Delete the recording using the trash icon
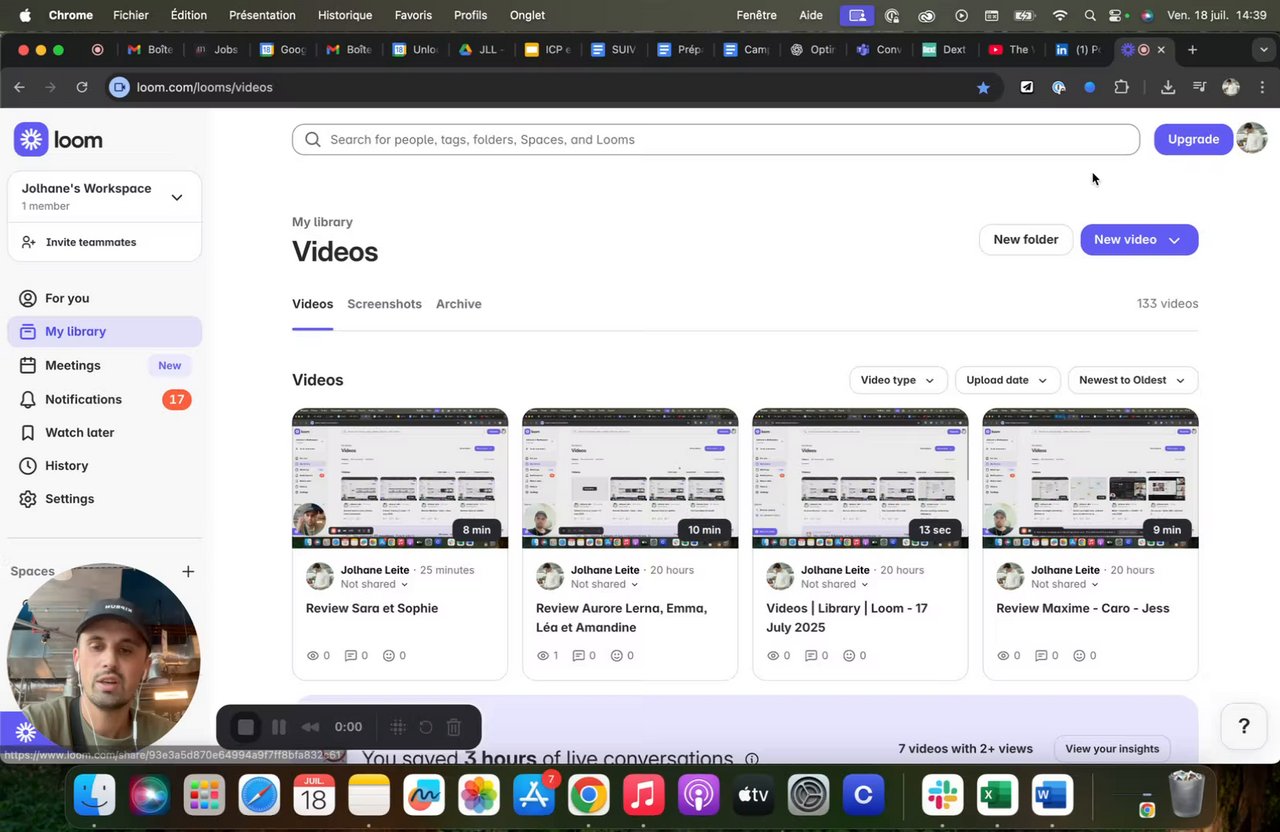1280x832 pixels. [x=454, y=727]
